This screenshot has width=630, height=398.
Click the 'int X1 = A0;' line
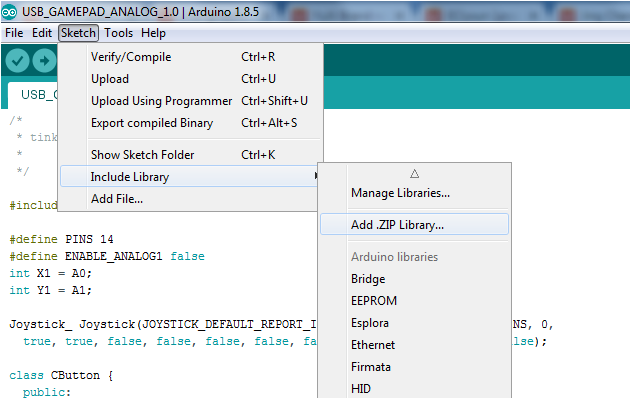tap(51, 273)
